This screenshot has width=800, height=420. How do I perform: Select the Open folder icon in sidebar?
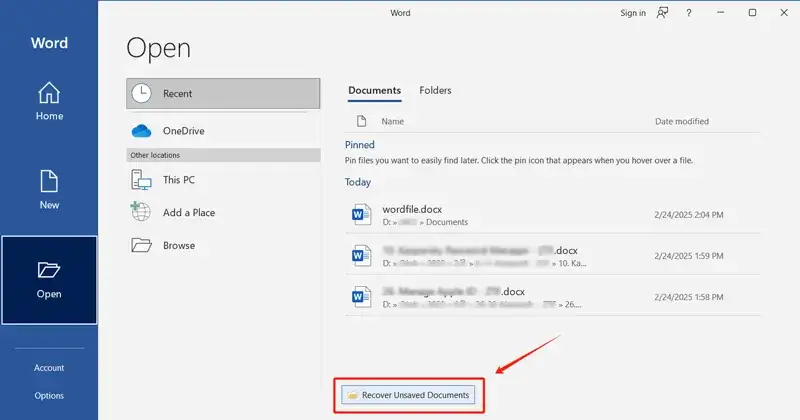point(49,269)
